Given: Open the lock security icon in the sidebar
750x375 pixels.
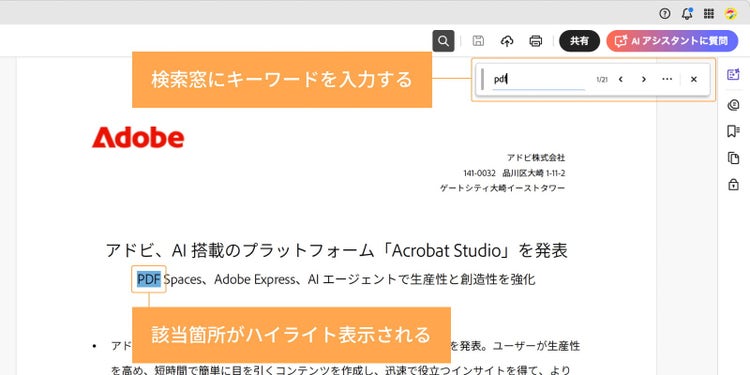Looking at the screenshot, I should click(733, 184).
